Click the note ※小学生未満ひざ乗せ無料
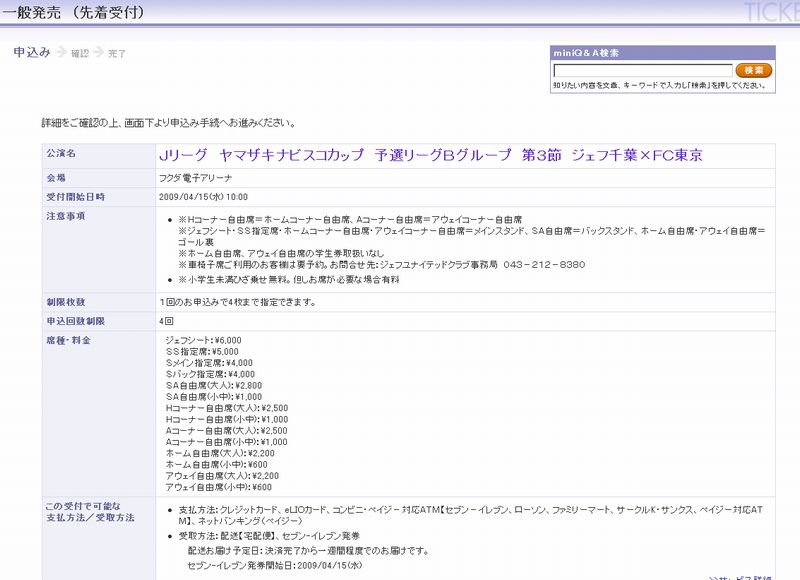 coord(289,280)
